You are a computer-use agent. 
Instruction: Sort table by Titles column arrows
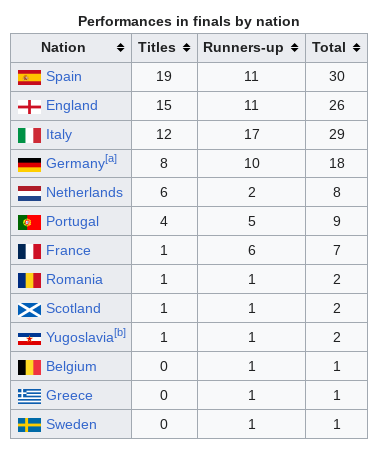(x=187, y=48)
